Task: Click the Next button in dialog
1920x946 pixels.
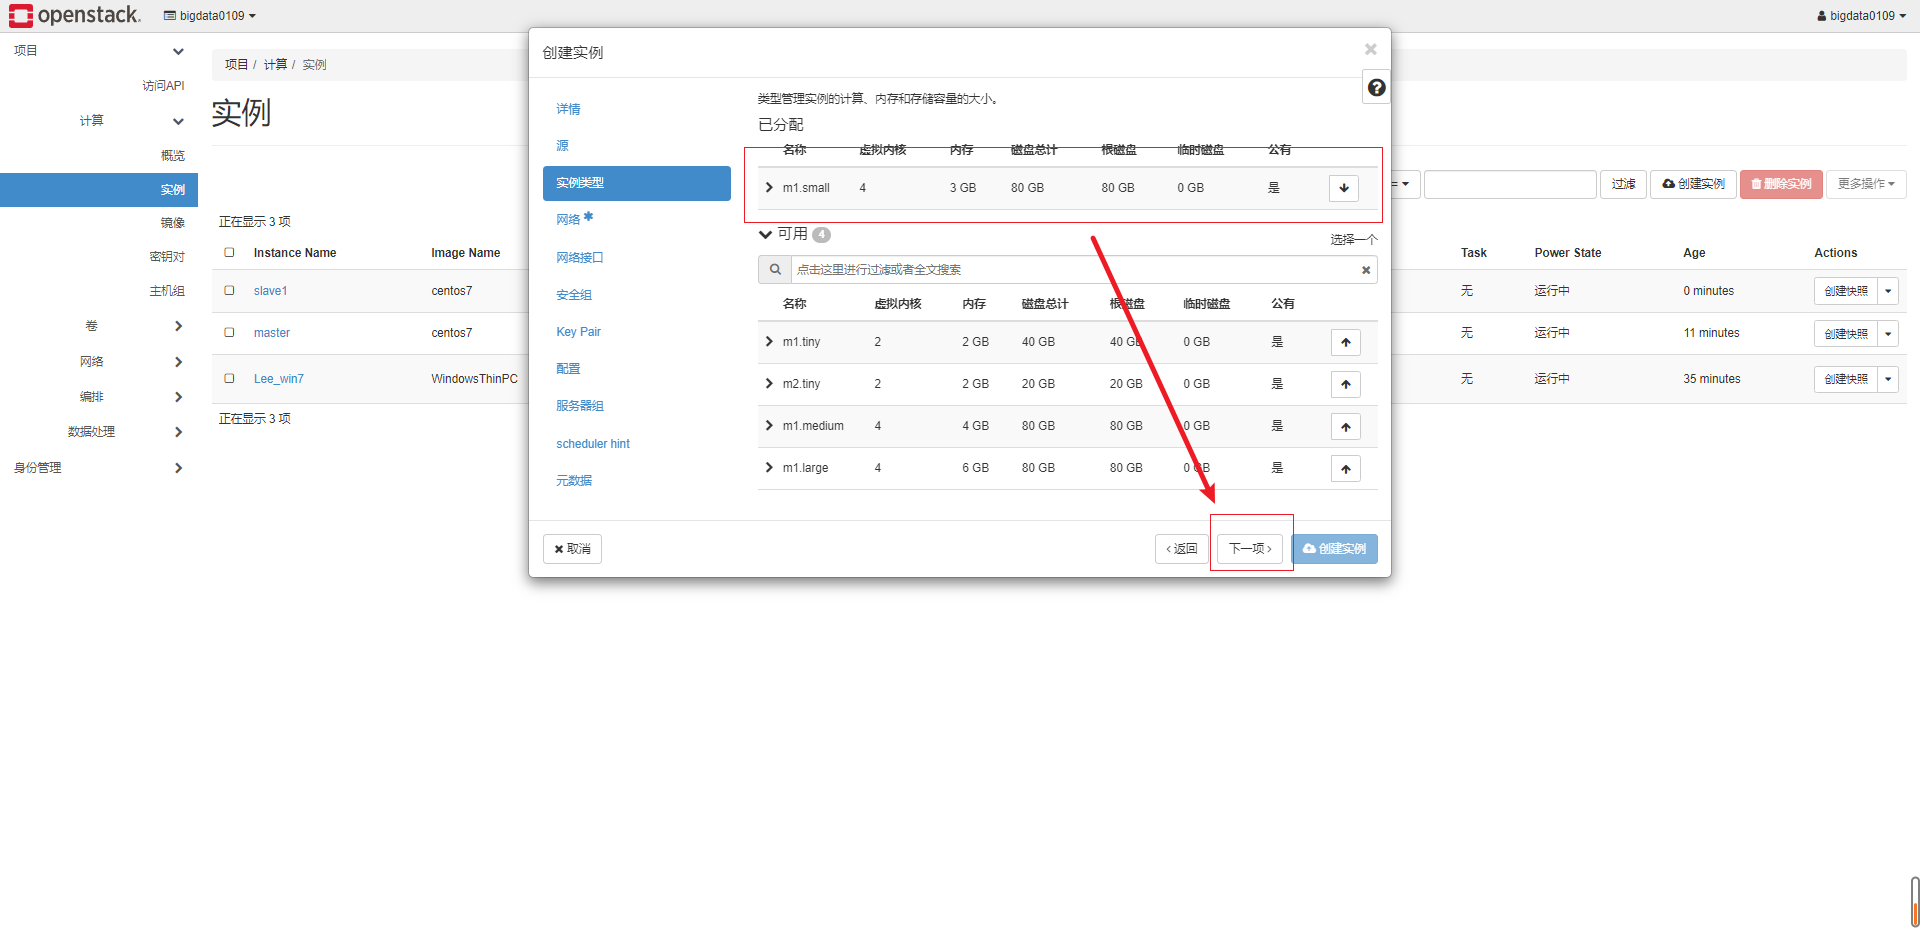Action: 1250,549
